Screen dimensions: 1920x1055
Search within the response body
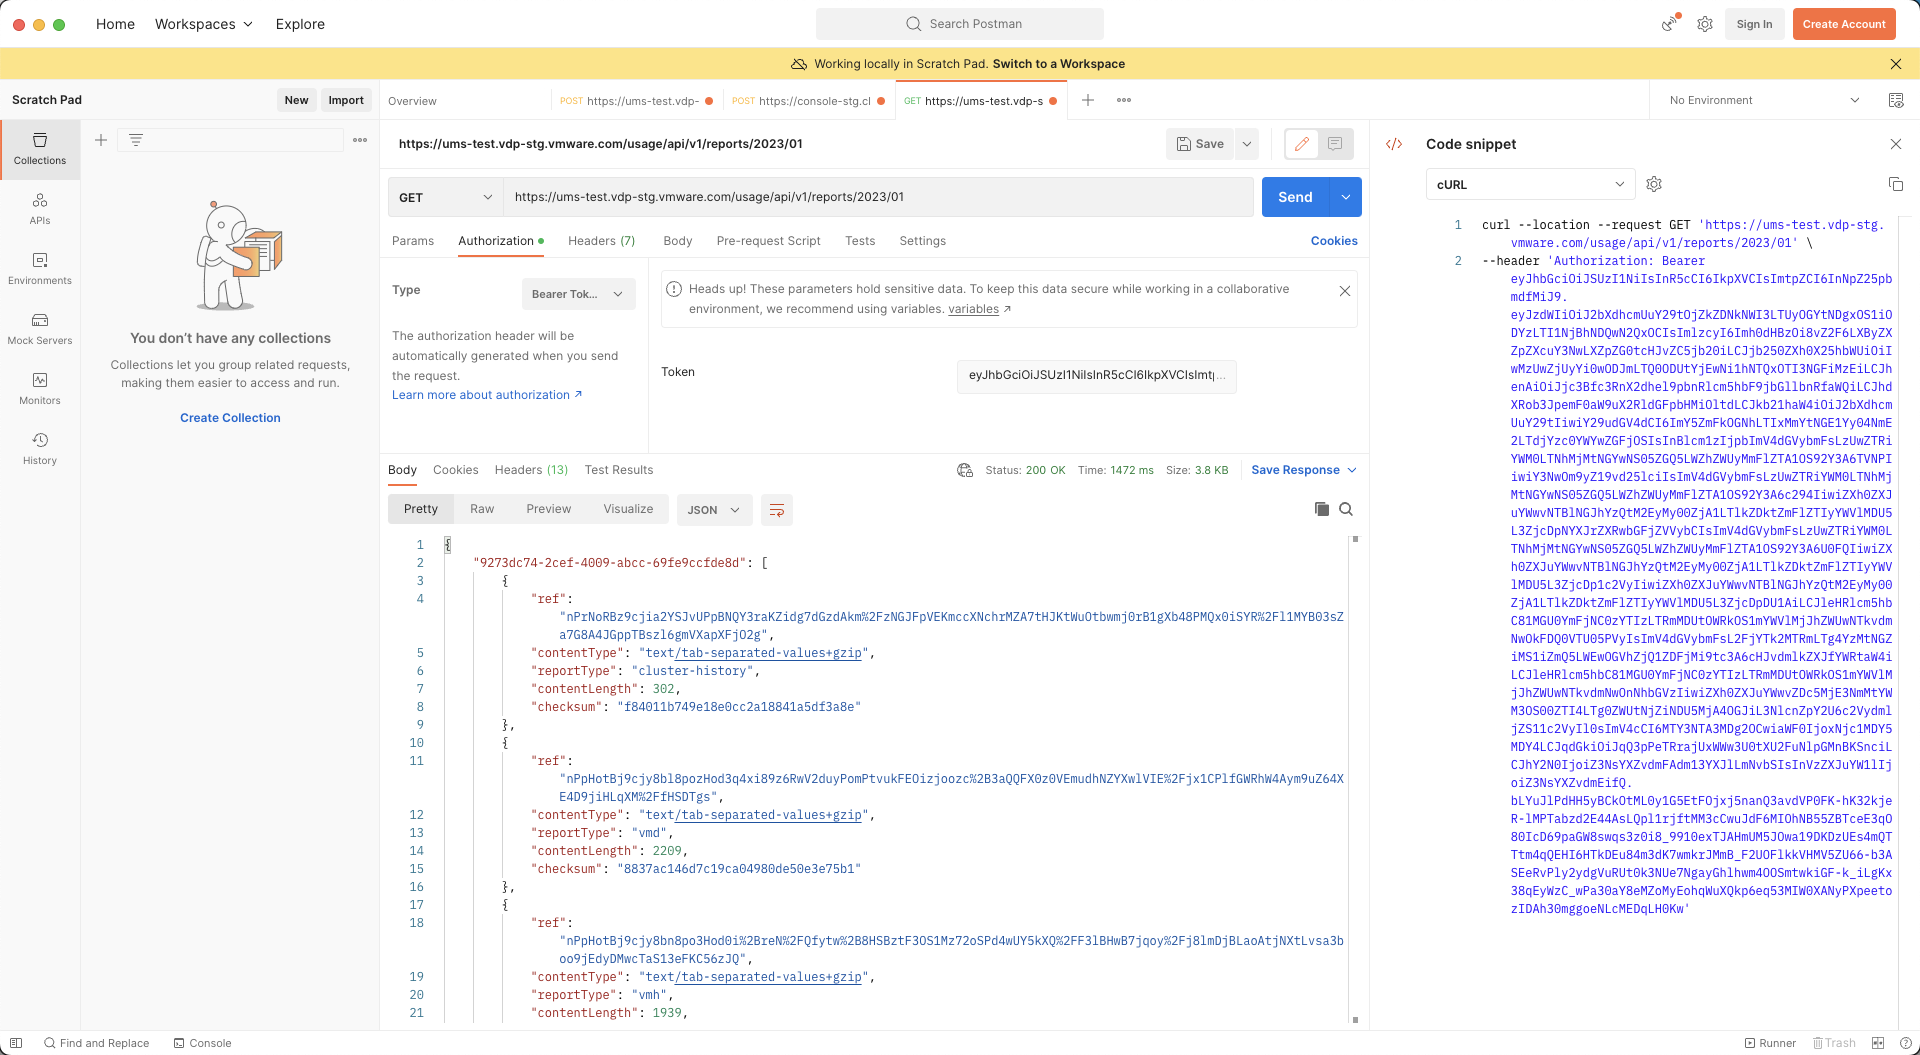pyautogui.click(x=1346, y=509)
